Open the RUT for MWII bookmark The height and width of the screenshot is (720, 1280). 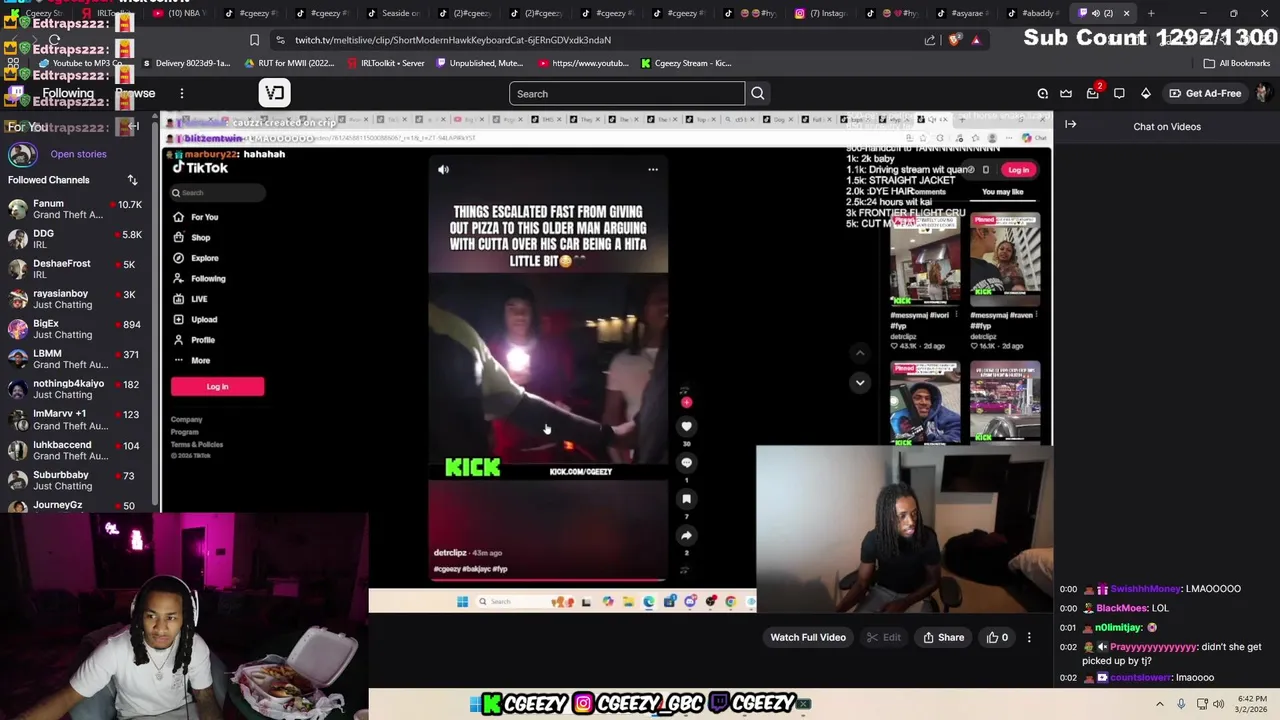pos(289,63)
